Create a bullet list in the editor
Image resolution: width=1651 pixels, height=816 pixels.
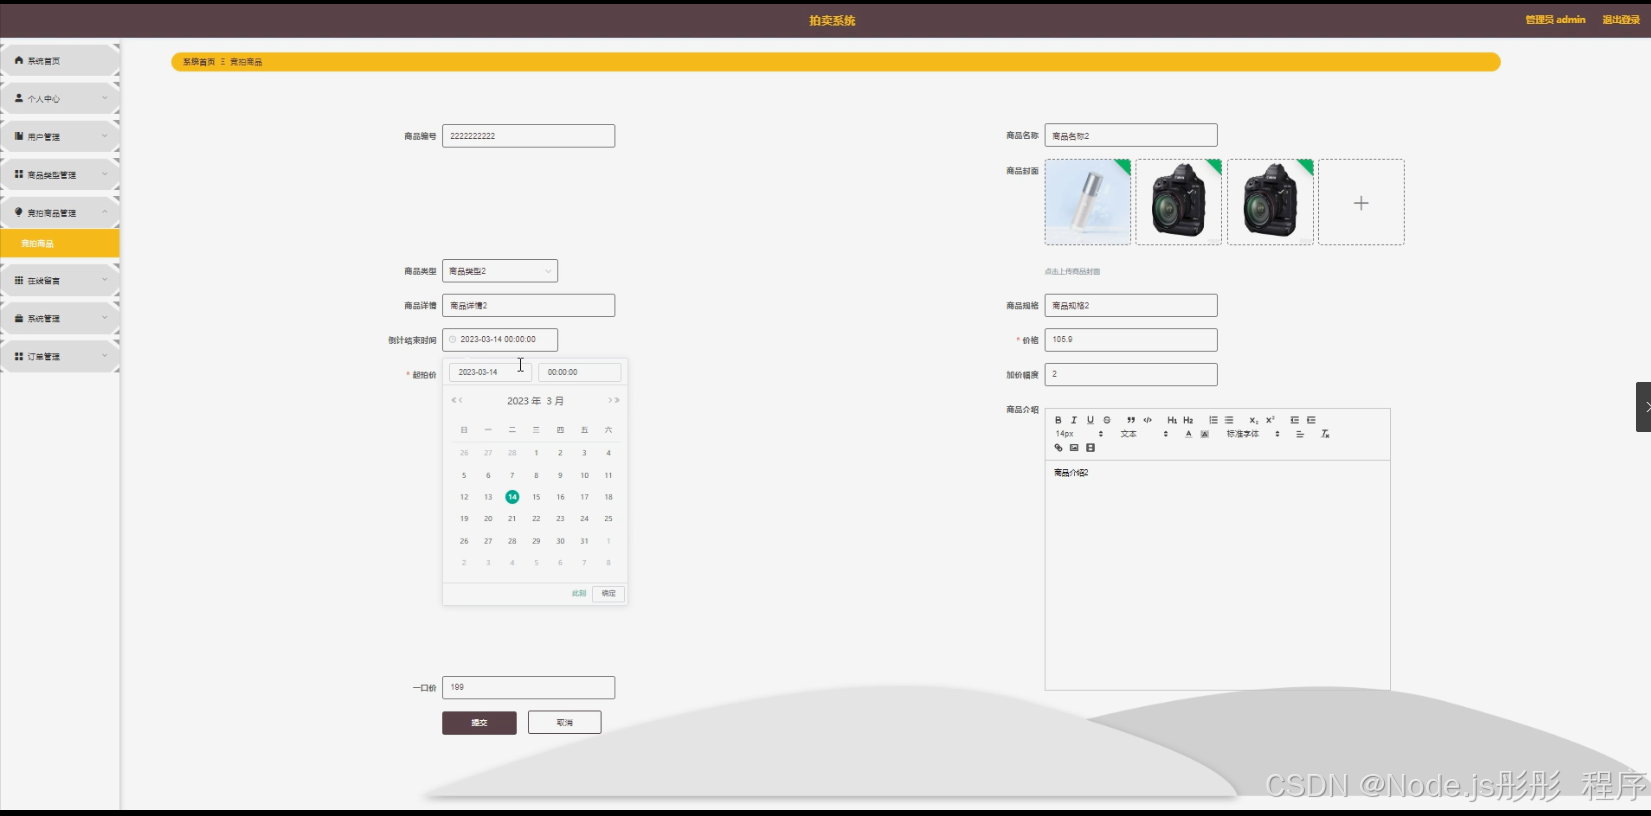[1229, 420]
